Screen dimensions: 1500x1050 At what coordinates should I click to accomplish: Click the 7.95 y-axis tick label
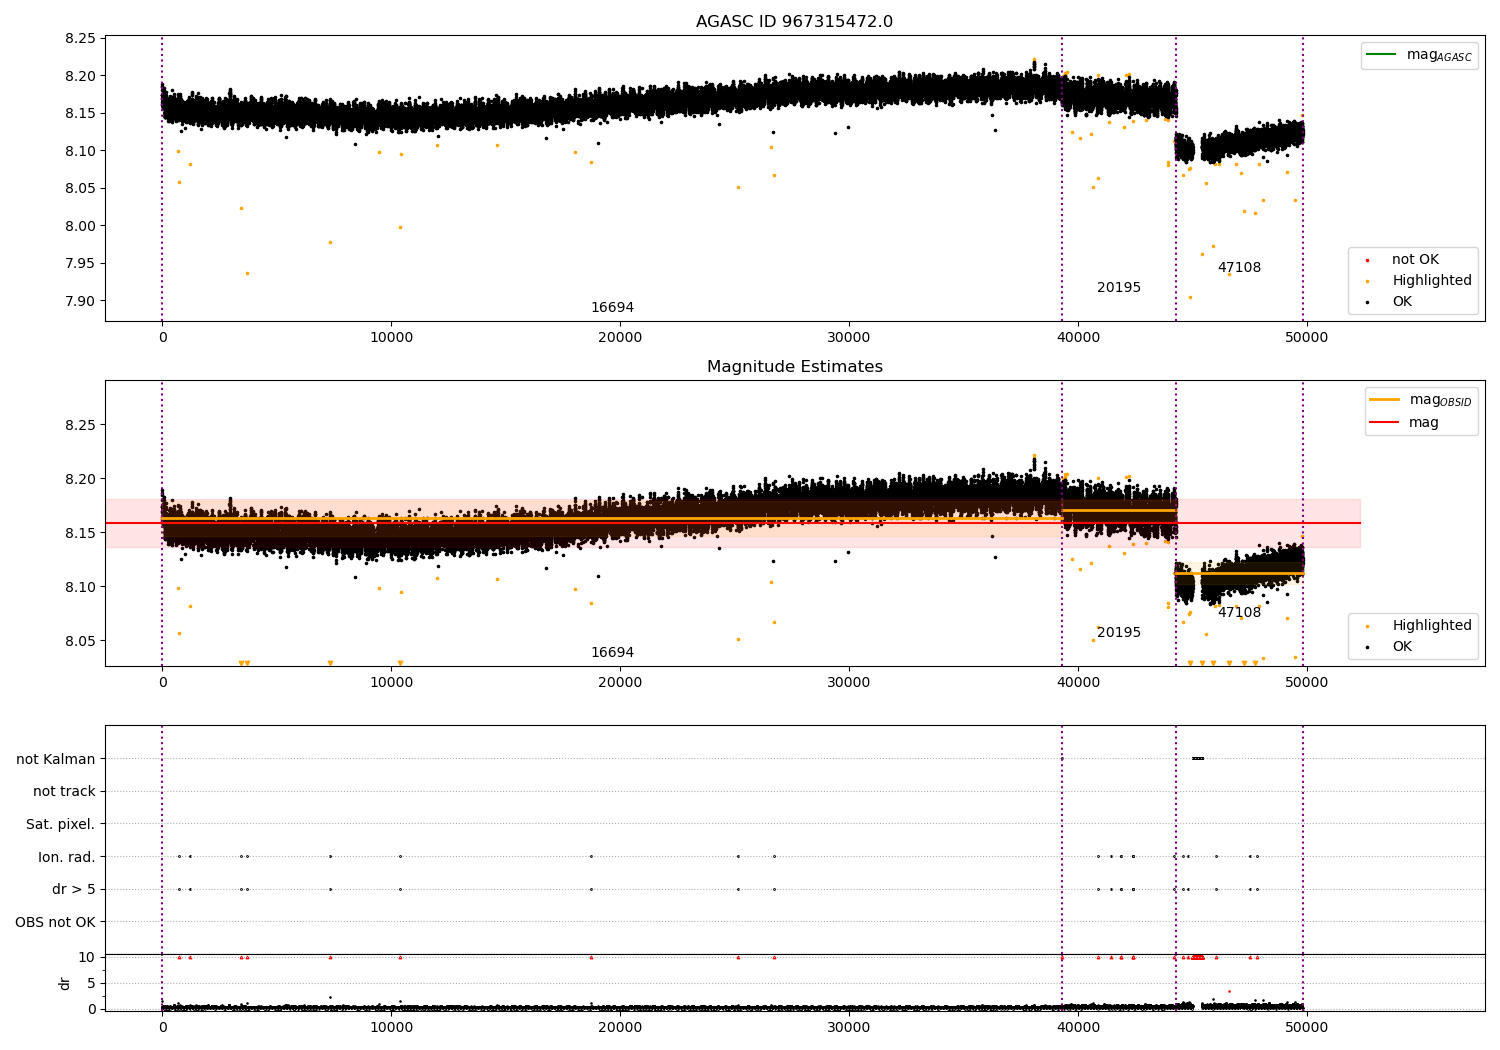(x=79, y=264)
